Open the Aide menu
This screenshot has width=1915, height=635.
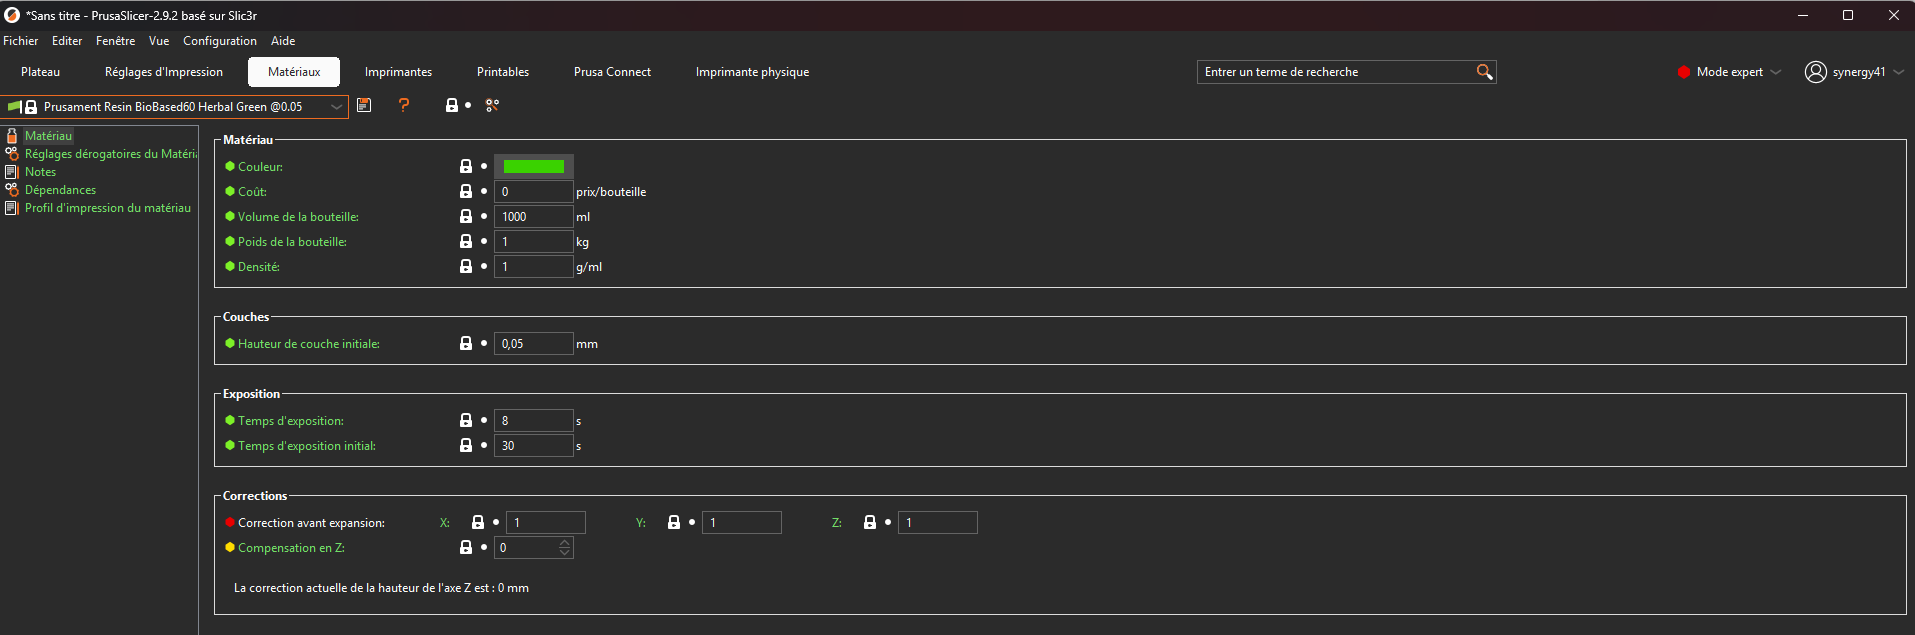point(283,41)
